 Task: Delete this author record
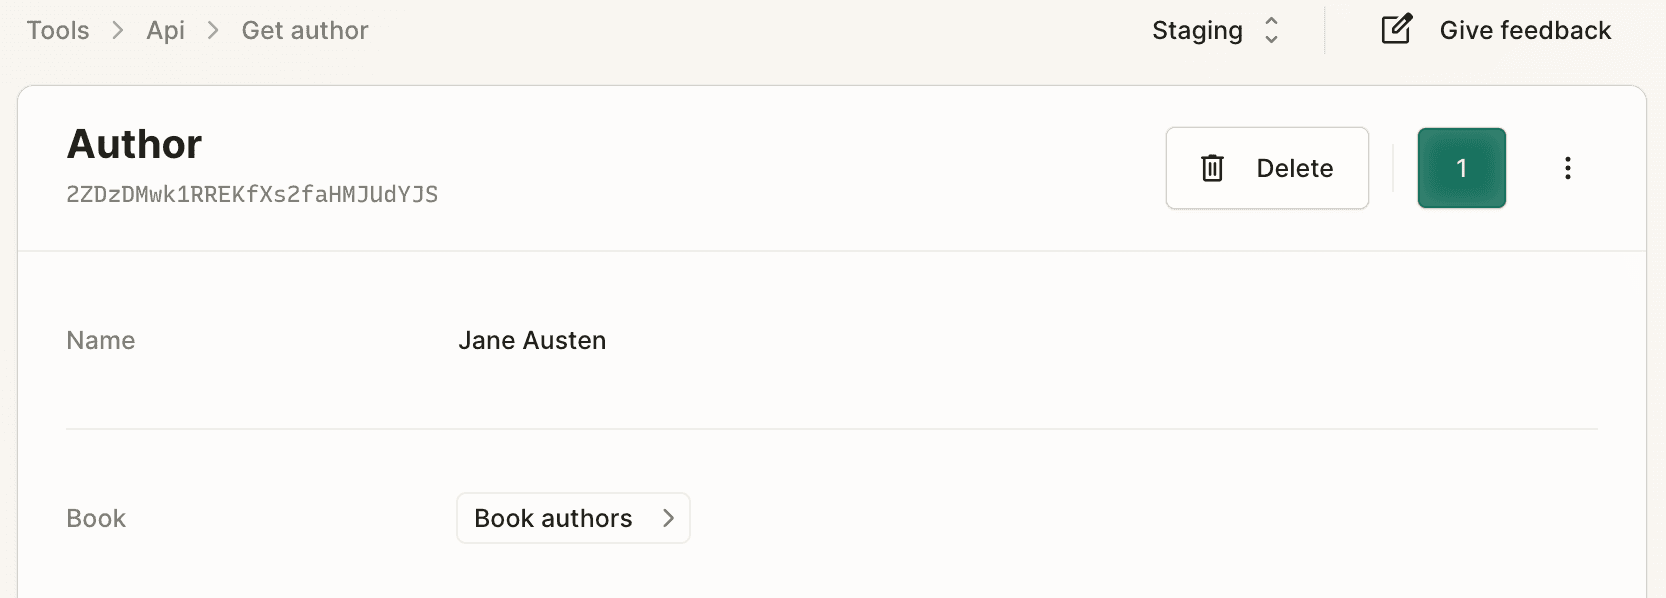click(1266, 168)
